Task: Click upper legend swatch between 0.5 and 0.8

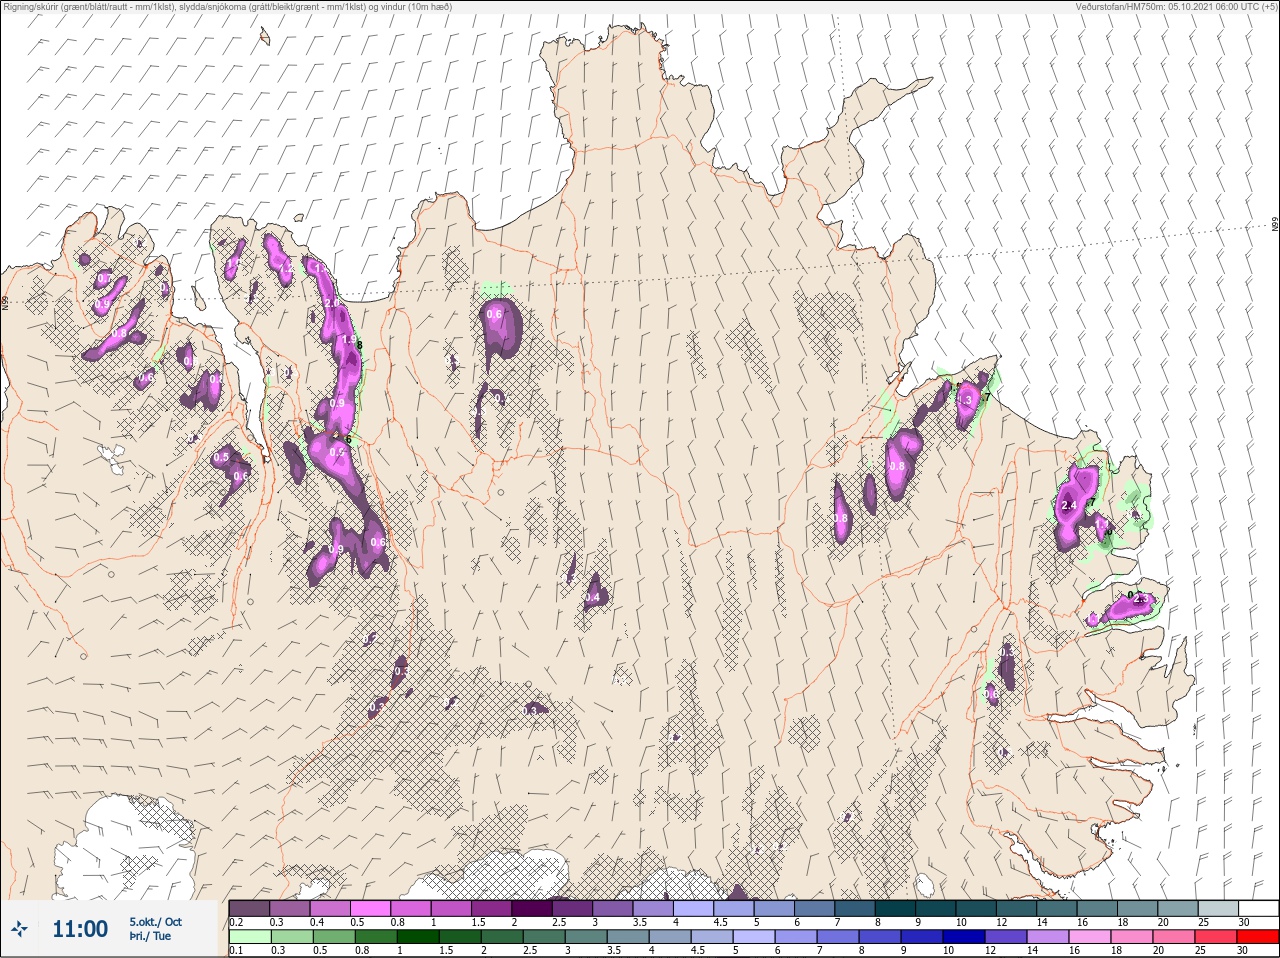Action: (x=371, y=908)
